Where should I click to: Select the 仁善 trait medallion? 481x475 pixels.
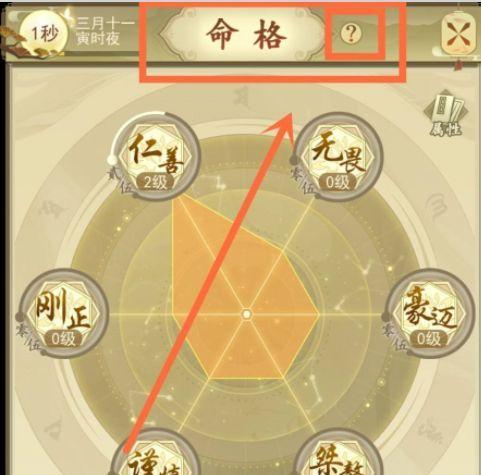(x=156, y=157)
